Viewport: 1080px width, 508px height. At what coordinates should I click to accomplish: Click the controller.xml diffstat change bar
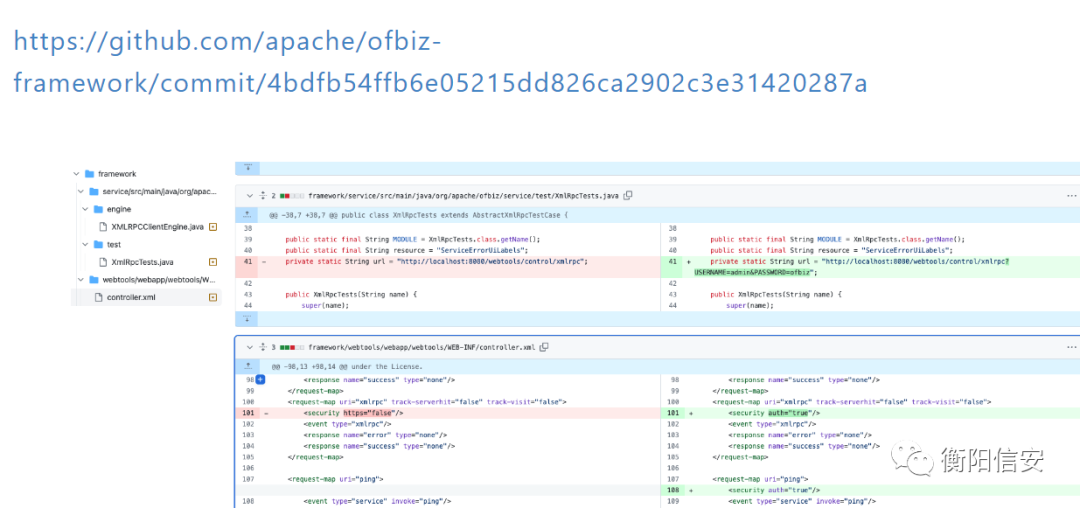click(291, 347)
